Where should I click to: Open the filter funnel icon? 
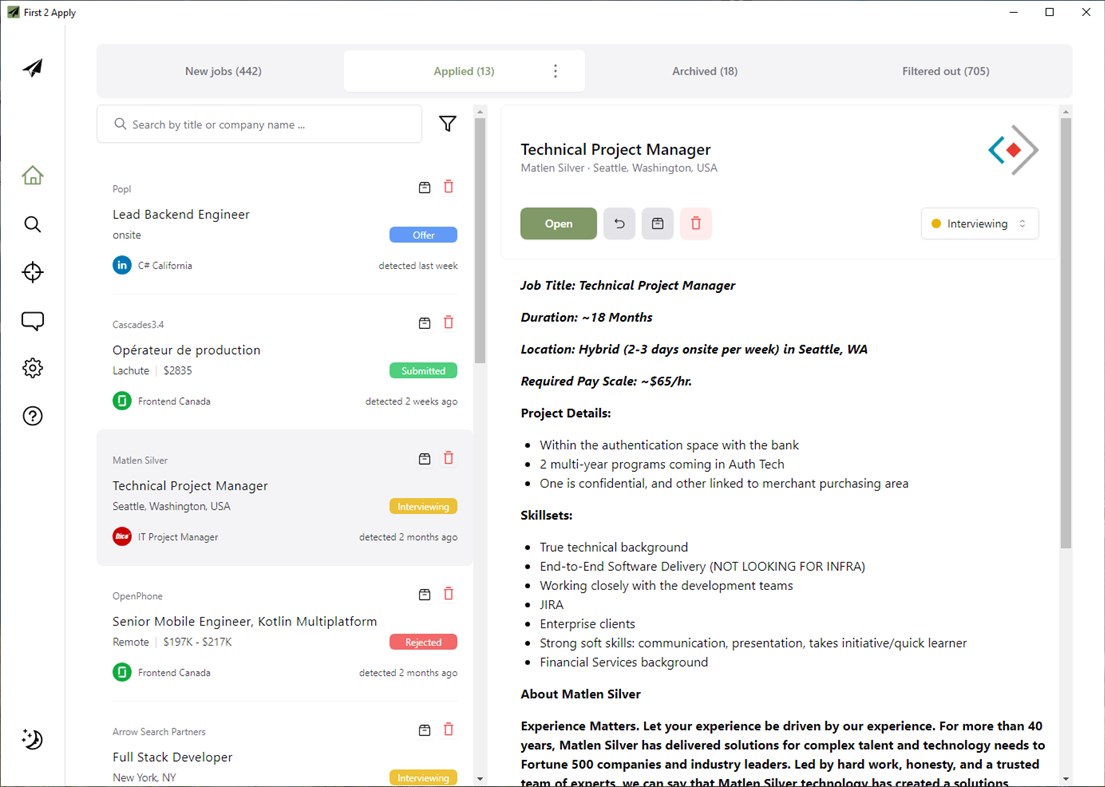click(448, 124)
